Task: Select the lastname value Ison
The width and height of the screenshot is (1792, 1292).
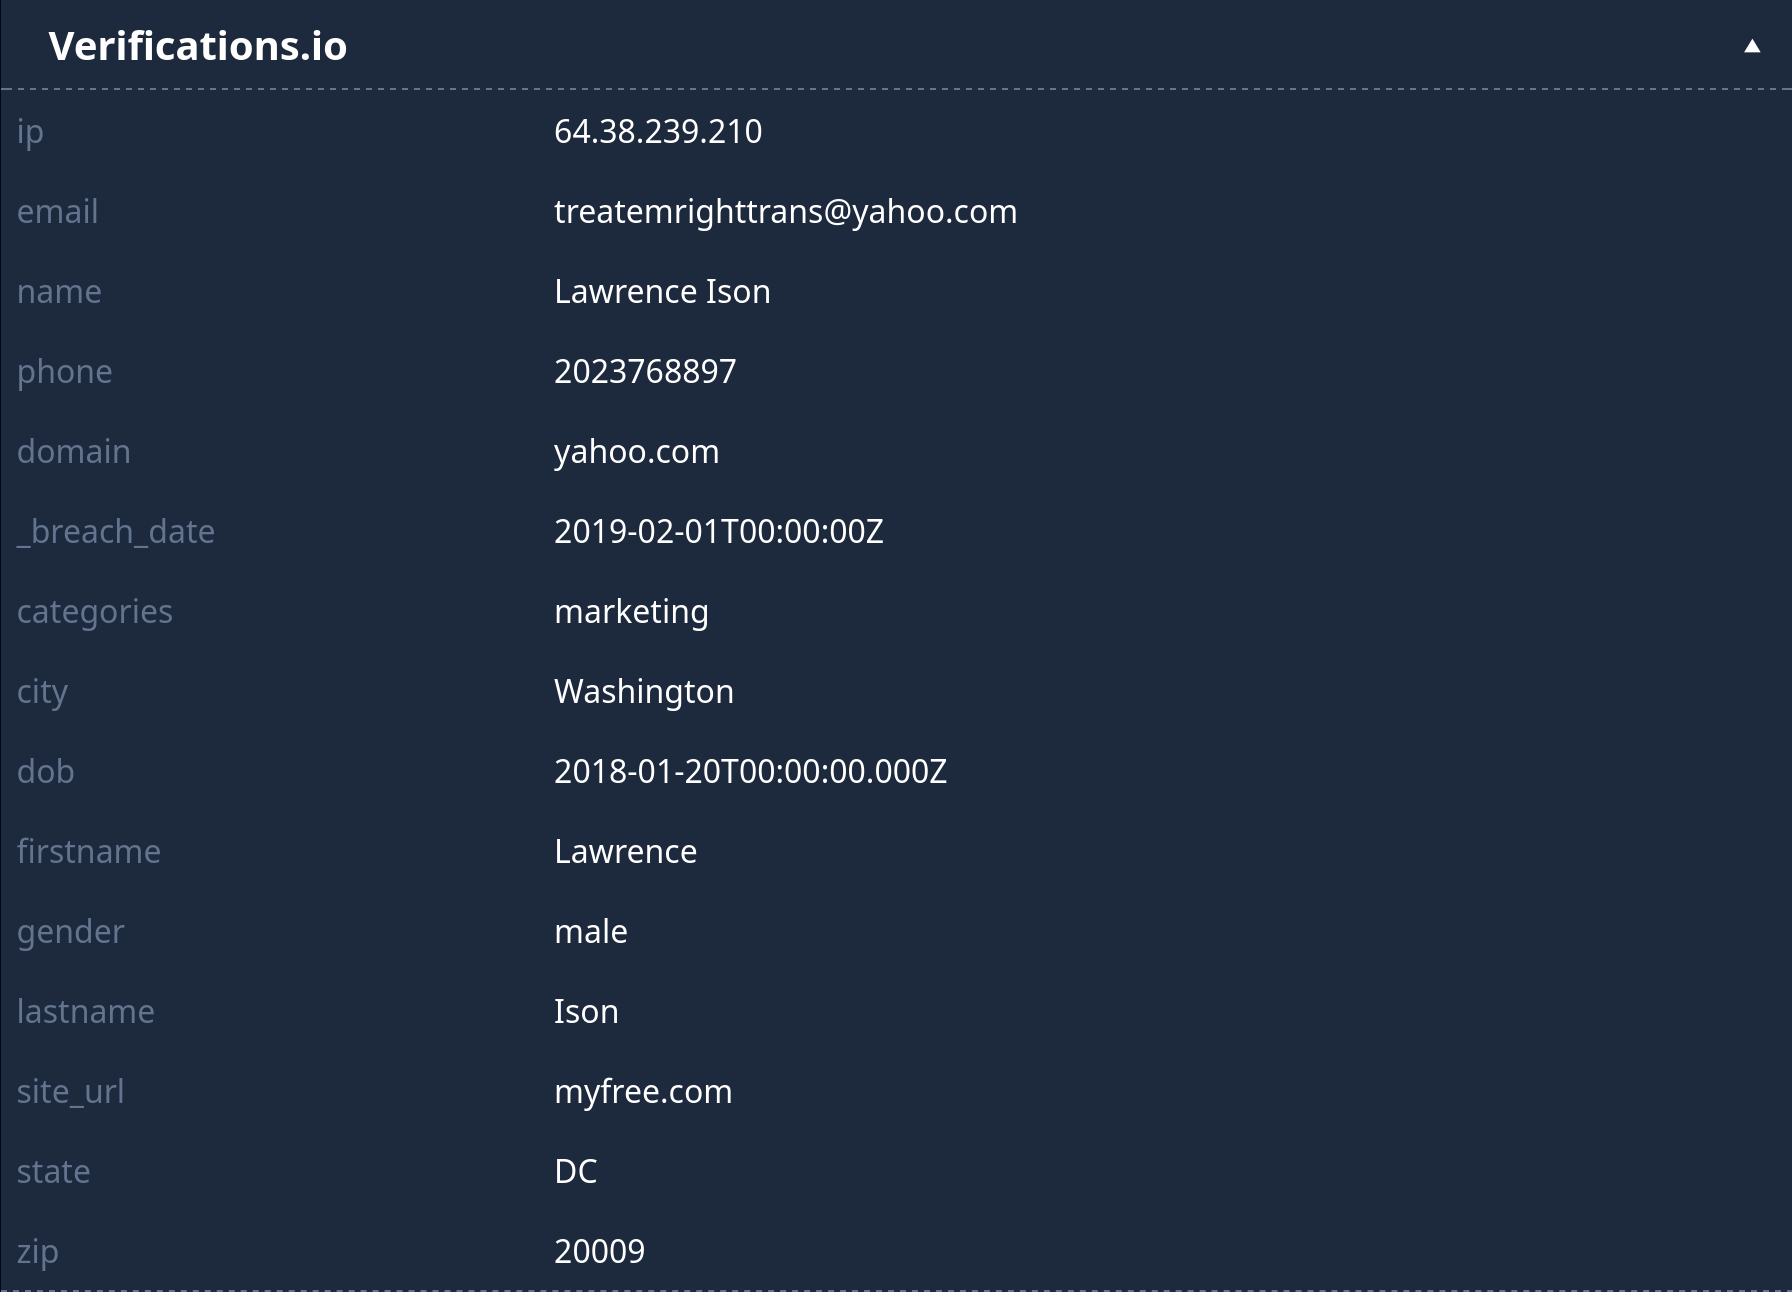Action: (586, 1011)
